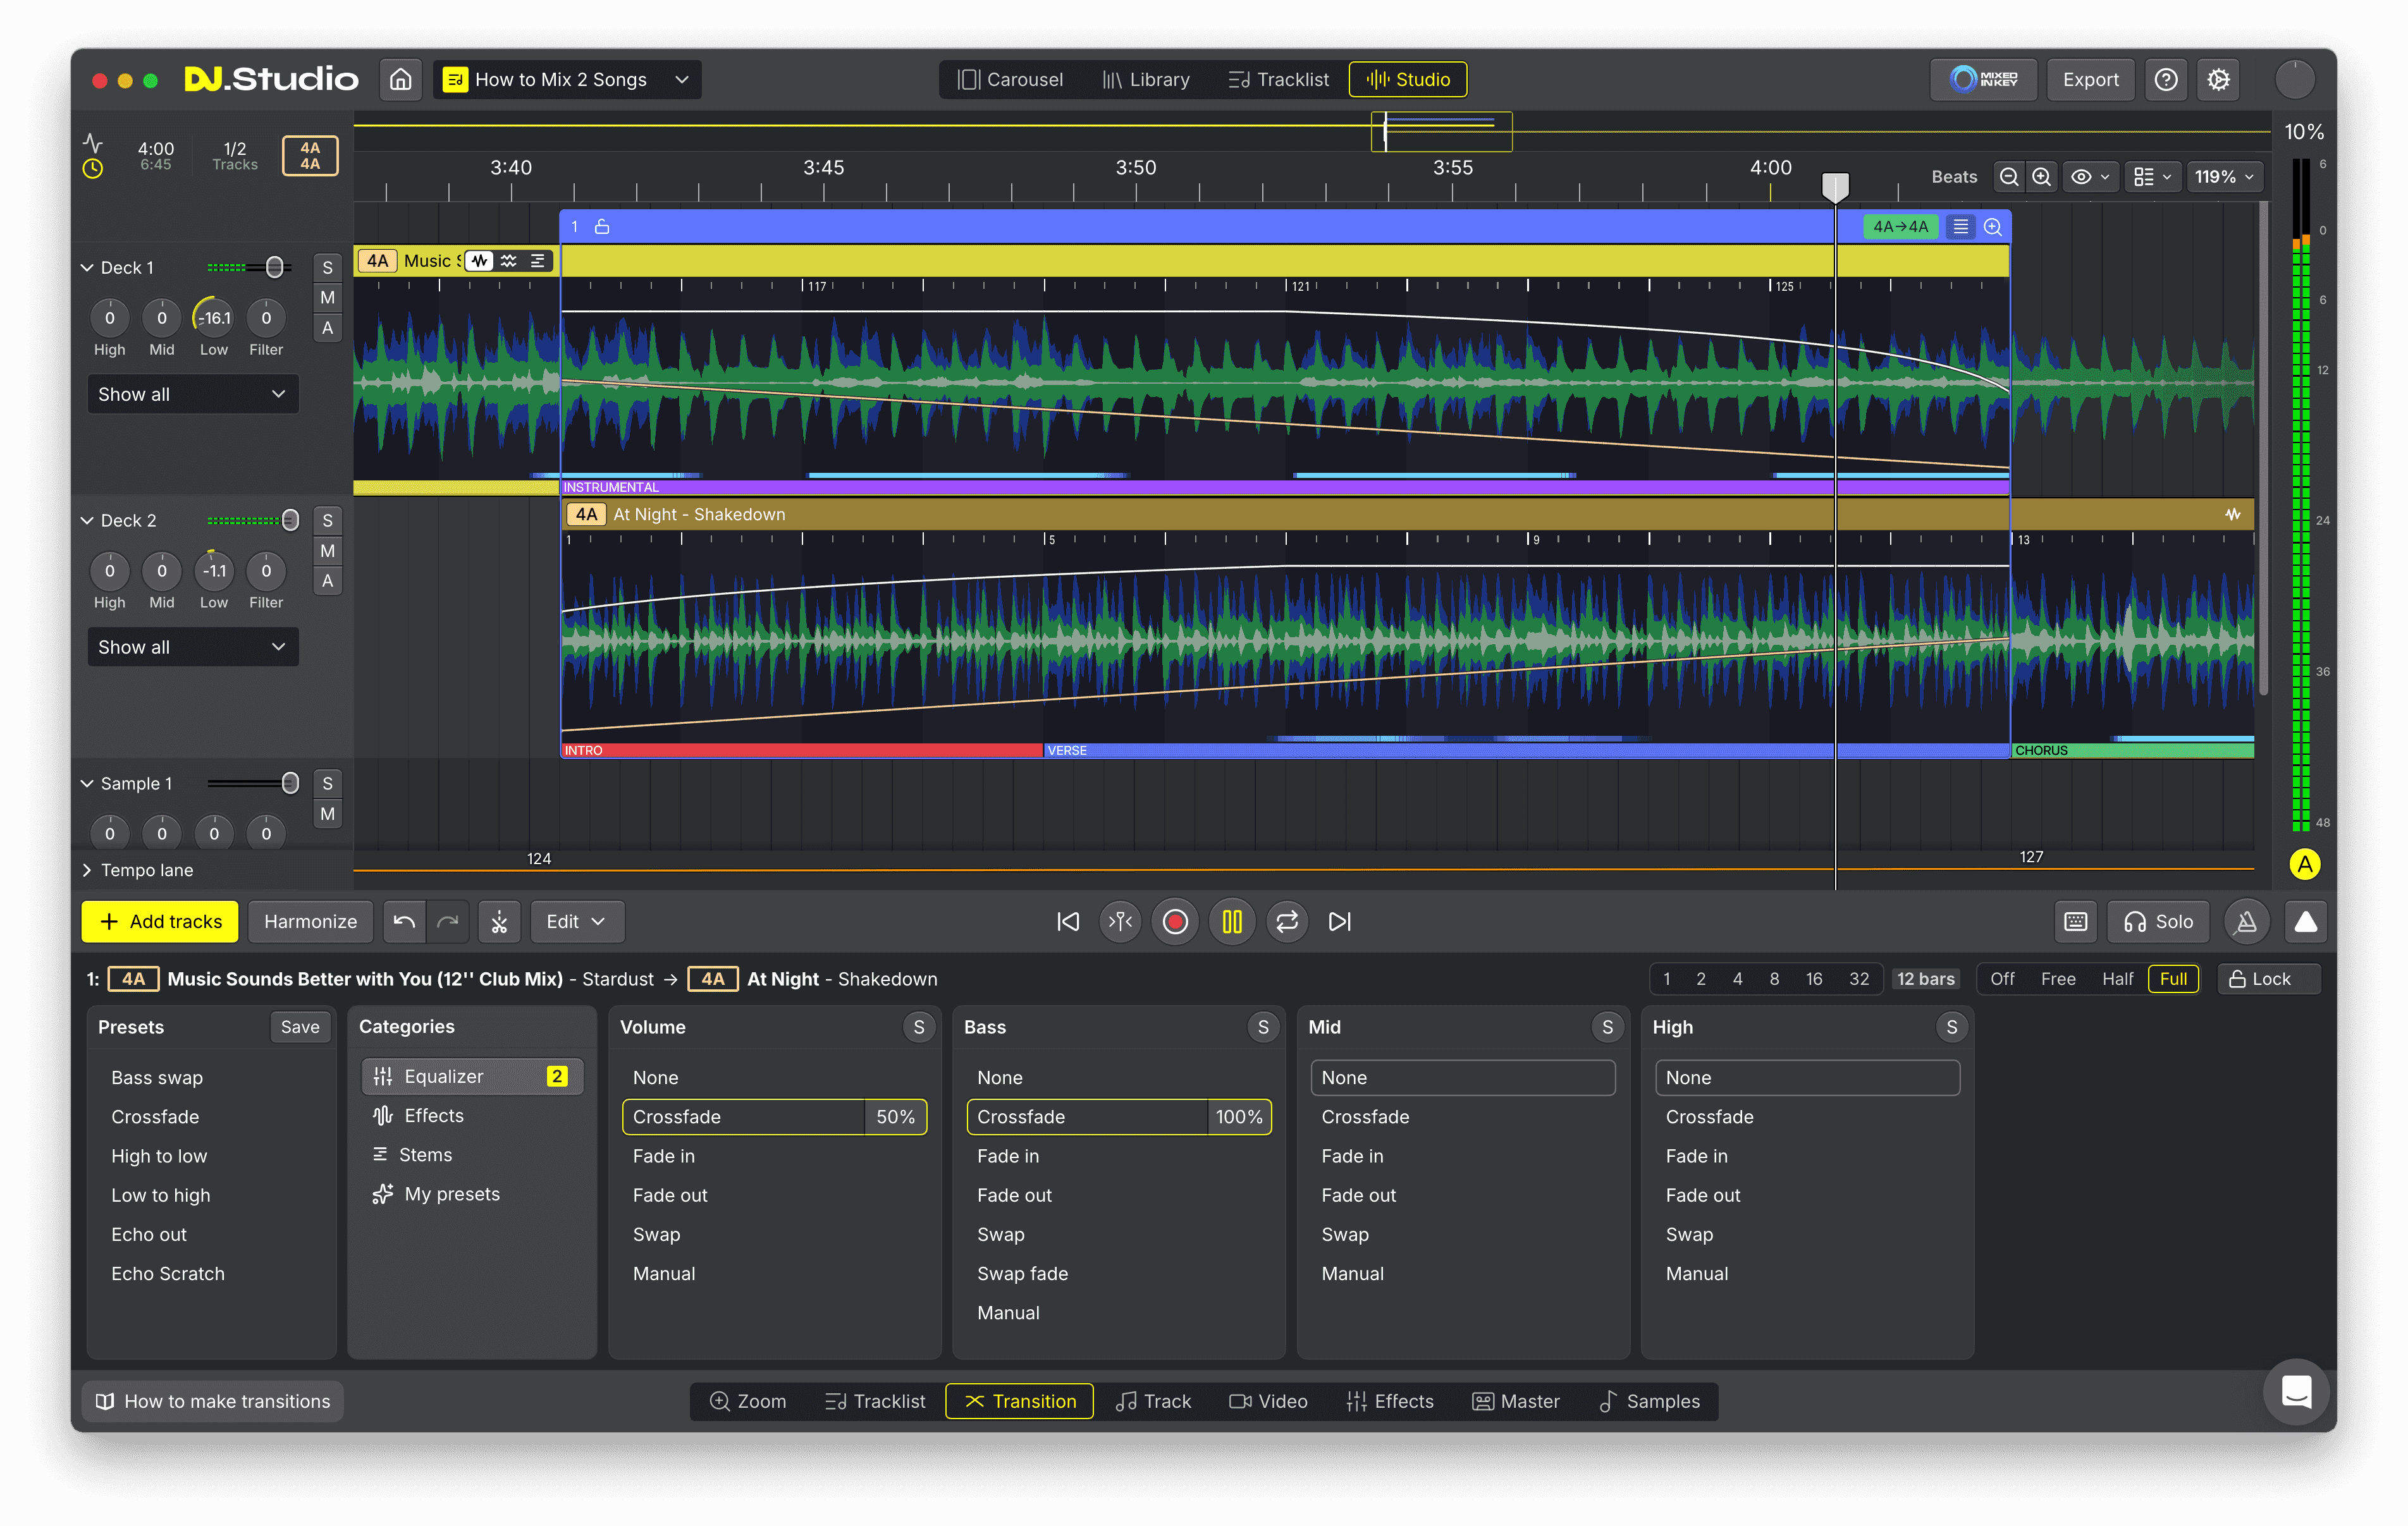2408x1526 pixels.
Task: Open the Master bottom tab
Action: pyautogui.click(x=1516, y=1401)
